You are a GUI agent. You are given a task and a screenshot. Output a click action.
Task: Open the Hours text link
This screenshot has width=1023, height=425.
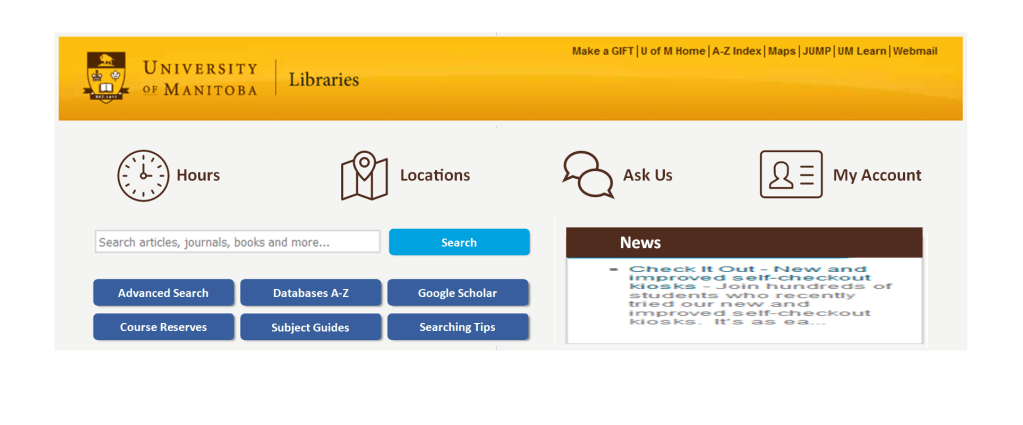[x=198, y=176]
